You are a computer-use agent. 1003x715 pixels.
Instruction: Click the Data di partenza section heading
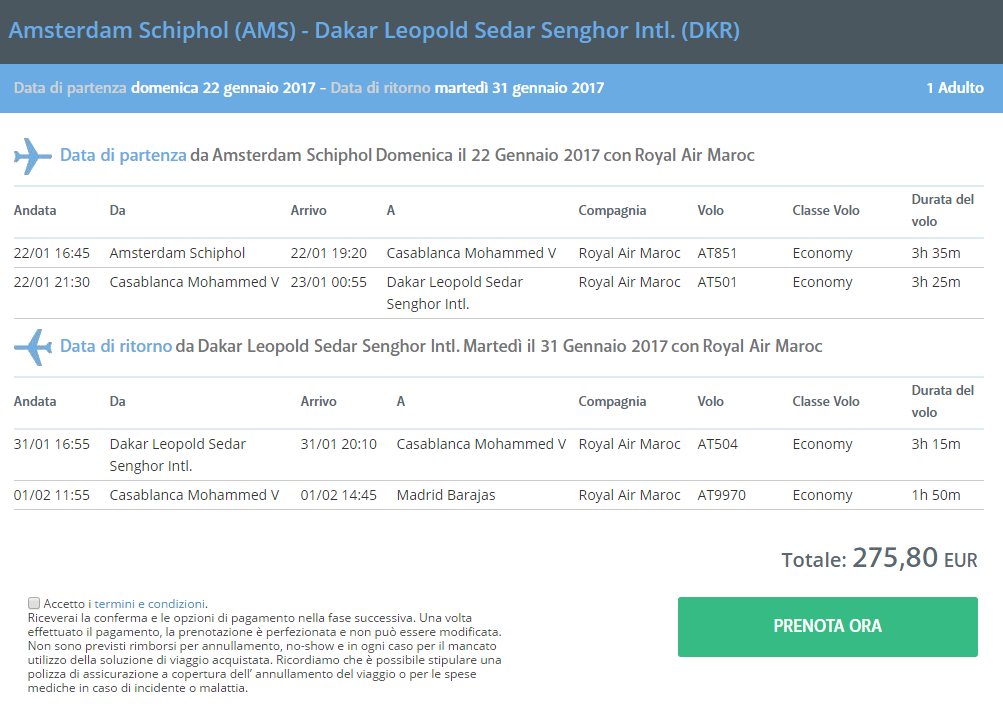407,155
